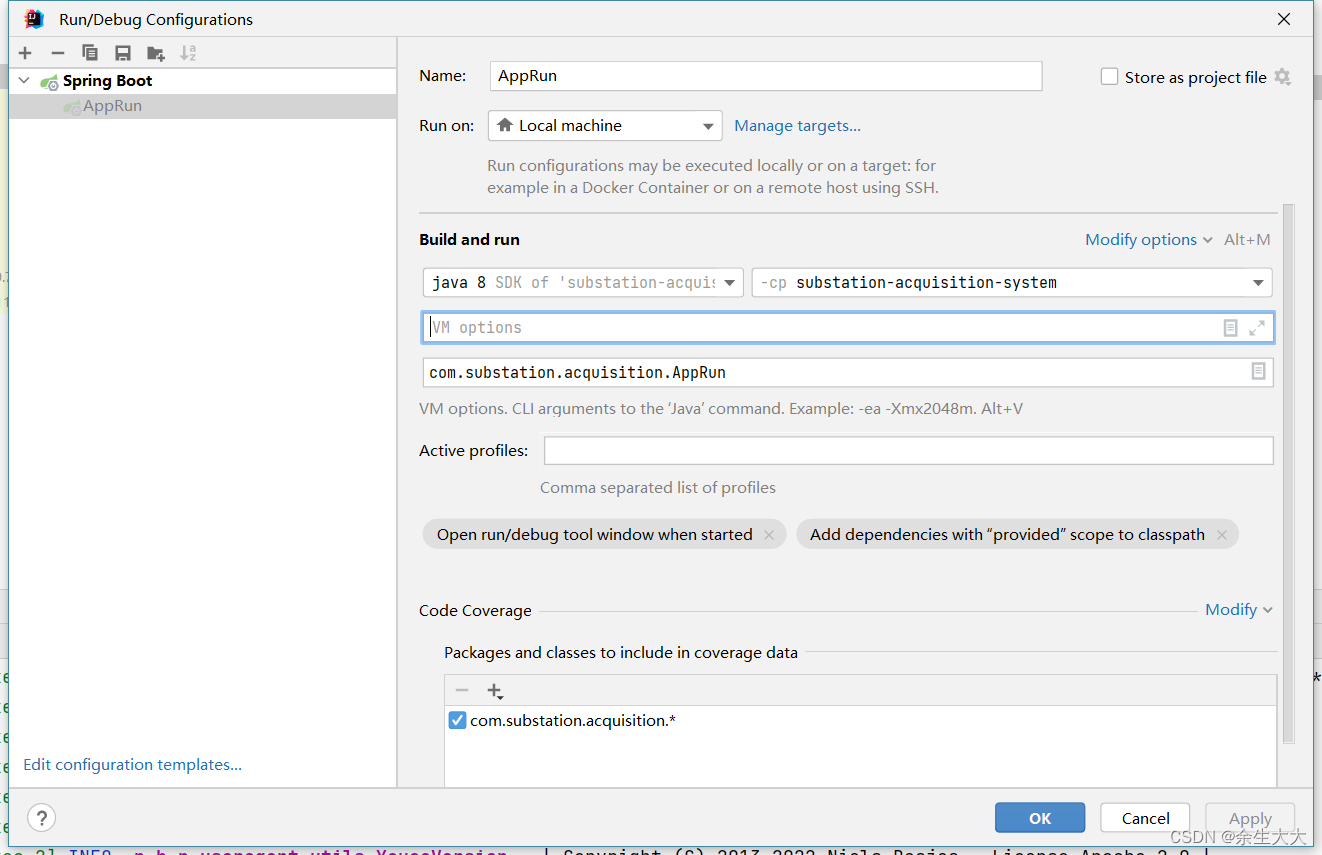This screenshot has height=855, width=1322.
Task: Close the Run/Debug Configurations dialog
Action: 1284,19
